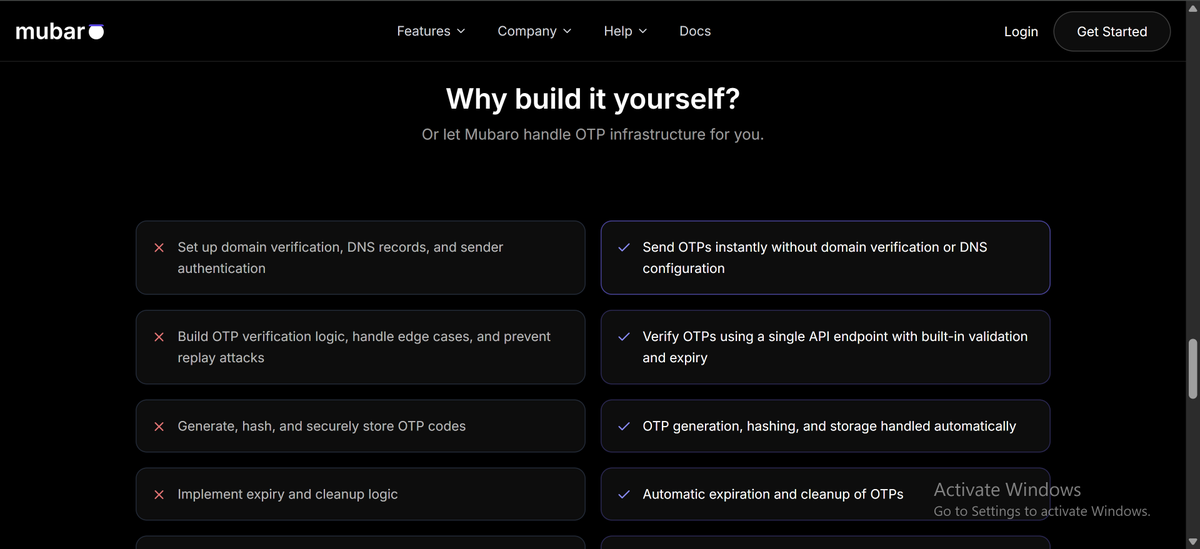This screenshot has width=1200, height=549.
Task: Click the 'Or let Mubaro handle OTP infrastructure' subtitle
Action: (x=593, y=134)
